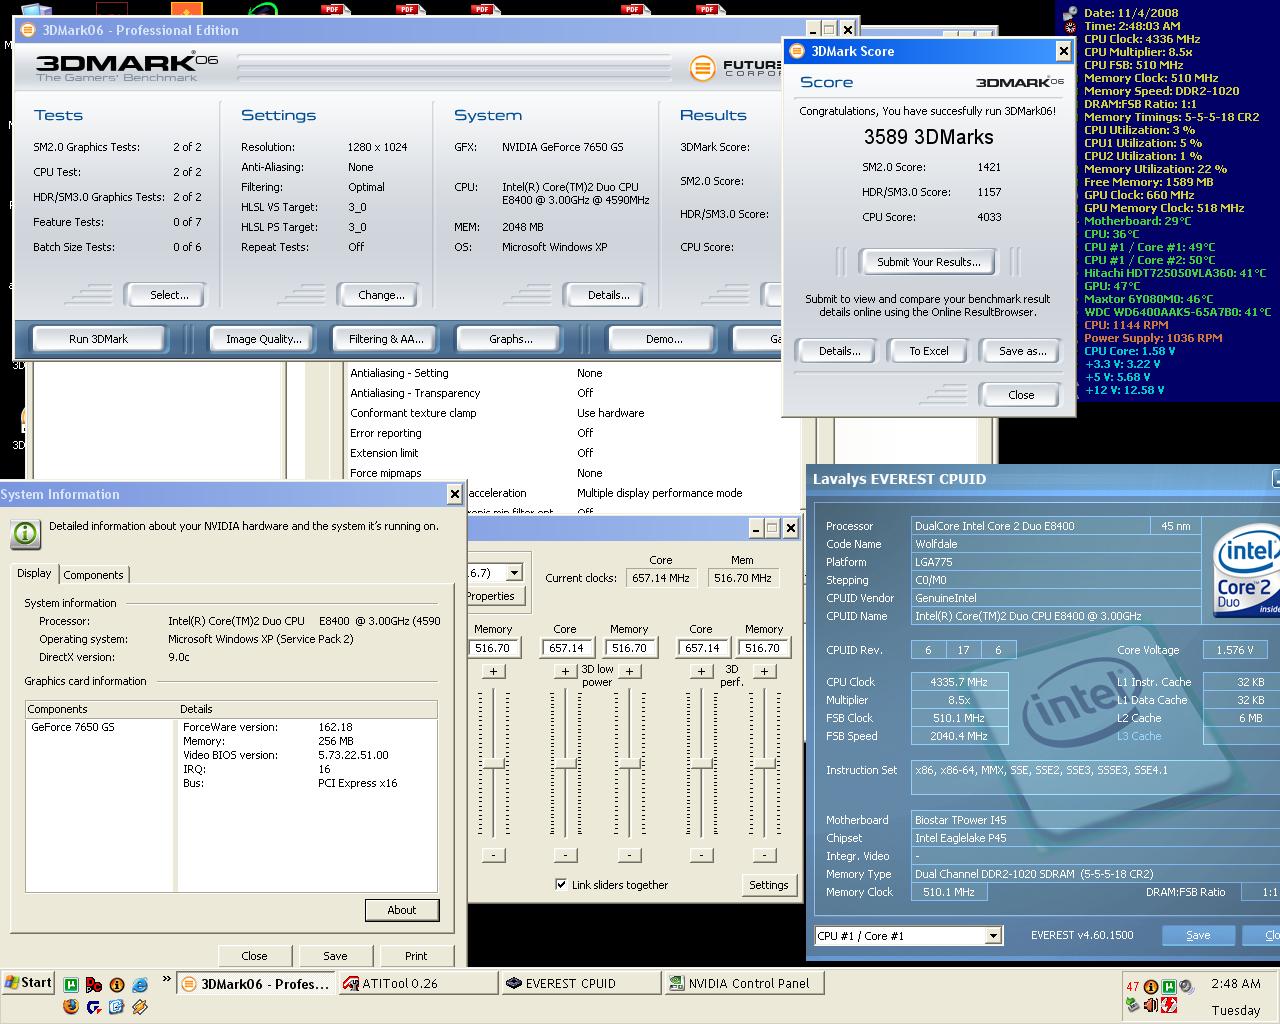Expand the quick launch overflow chevron
The width and height of the screenshot is (1280, 1024).
[x=167, y=978]
